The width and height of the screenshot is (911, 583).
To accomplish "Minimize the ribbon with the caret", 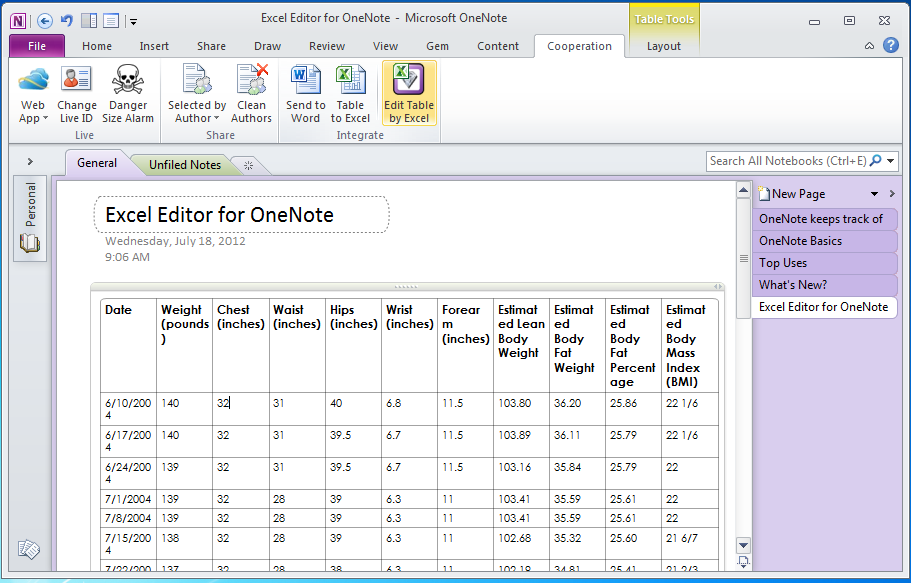I will [x=869, y=45].
